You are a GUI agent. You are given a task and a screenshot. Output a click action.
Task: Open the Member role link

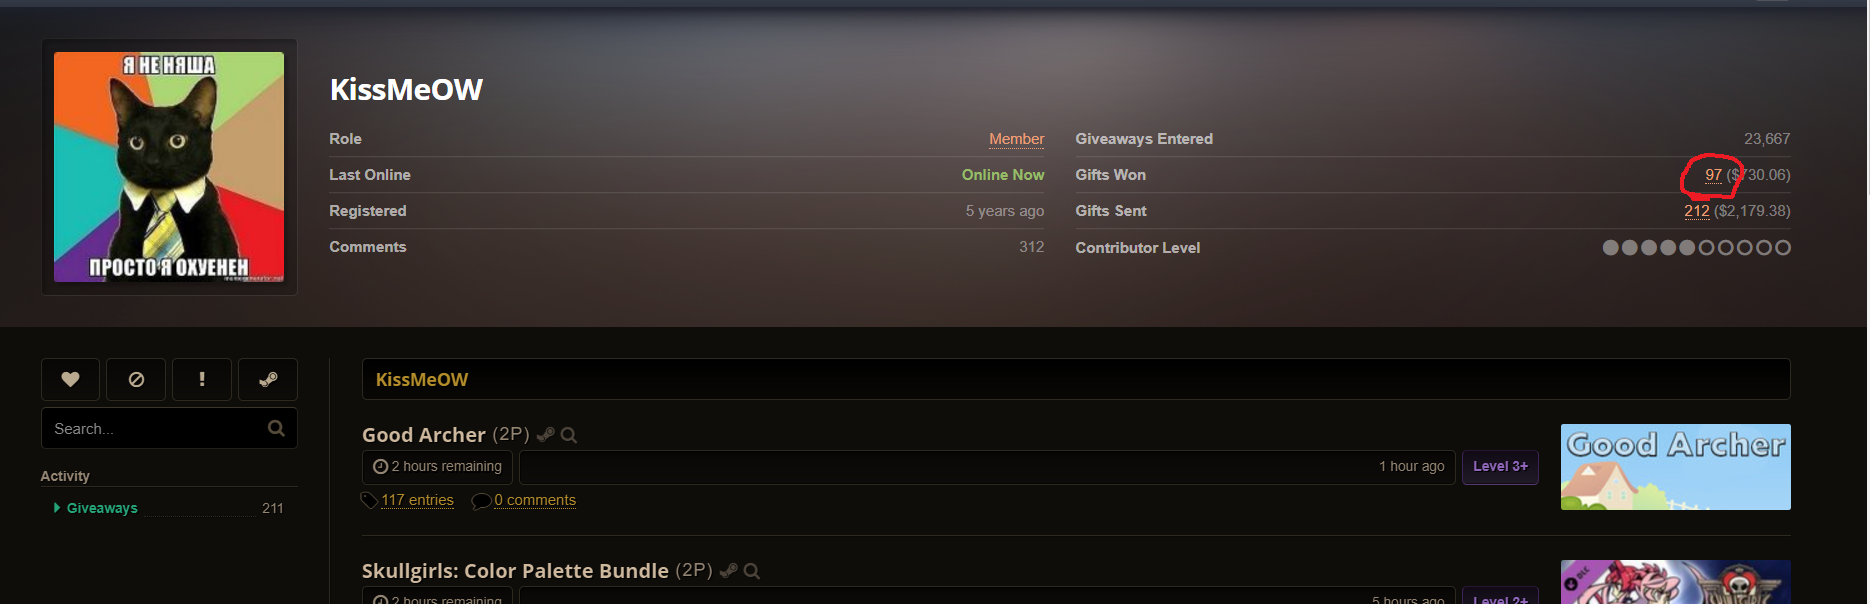(1016, 139)
